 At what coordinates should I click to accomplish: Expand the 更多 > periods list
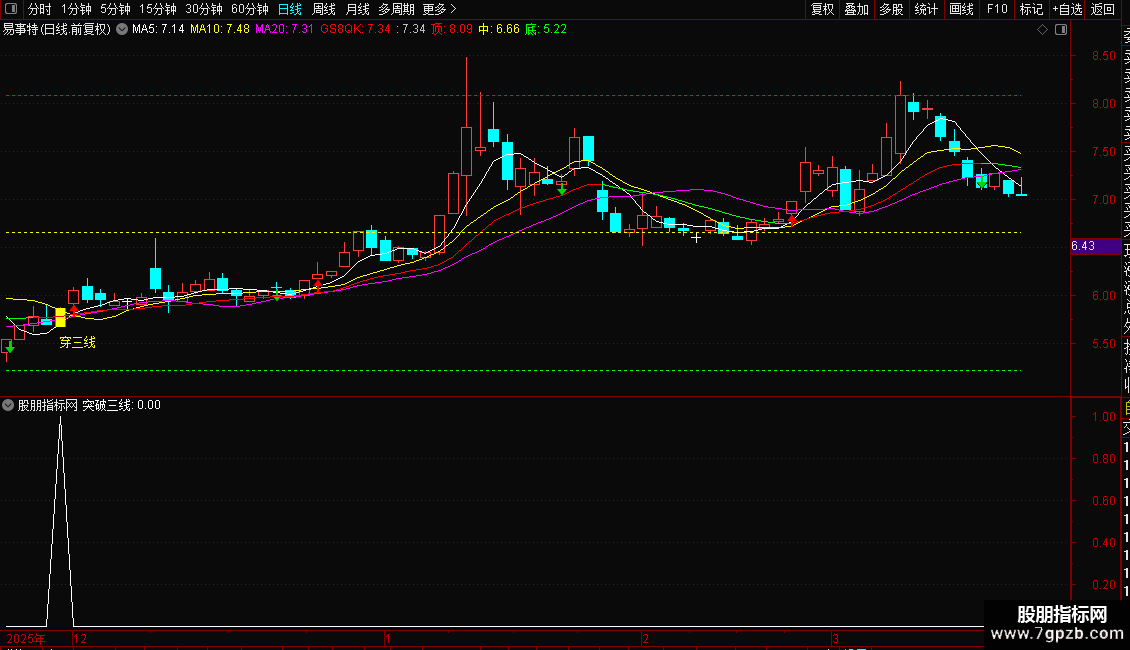pyautogui.click(x=439, y=9)
